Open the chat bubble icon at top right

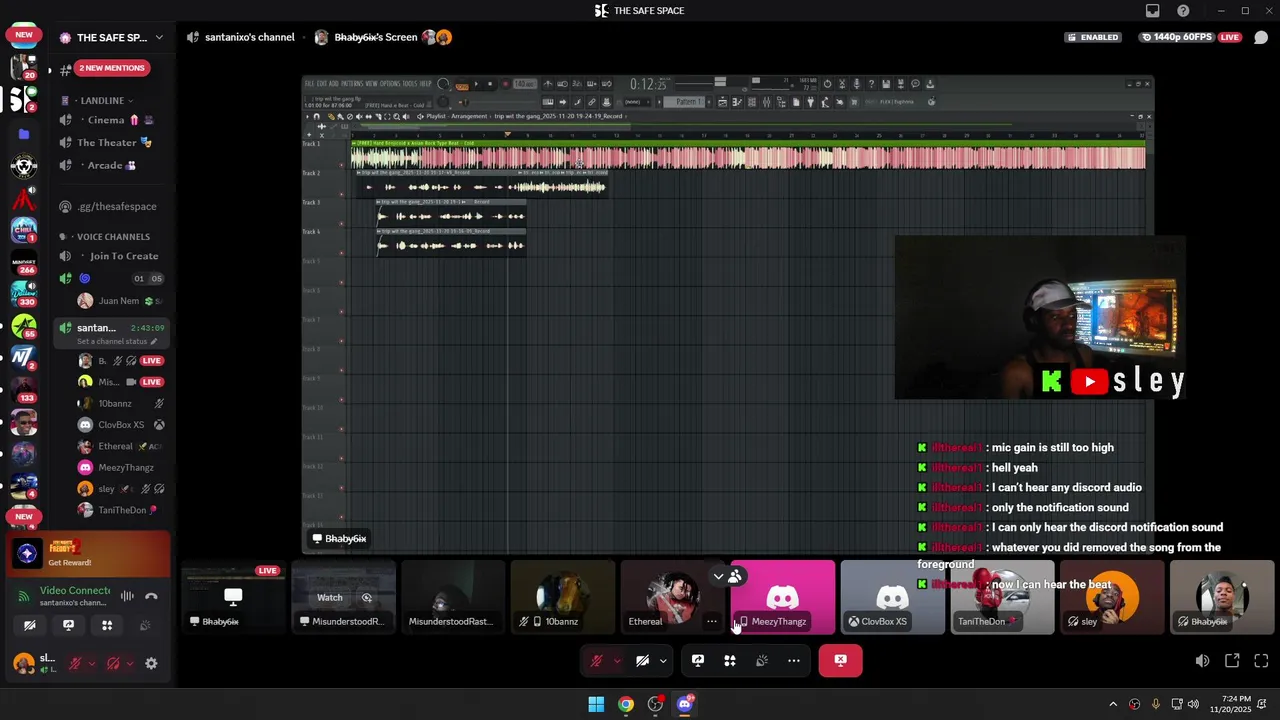pos(1261,37)
